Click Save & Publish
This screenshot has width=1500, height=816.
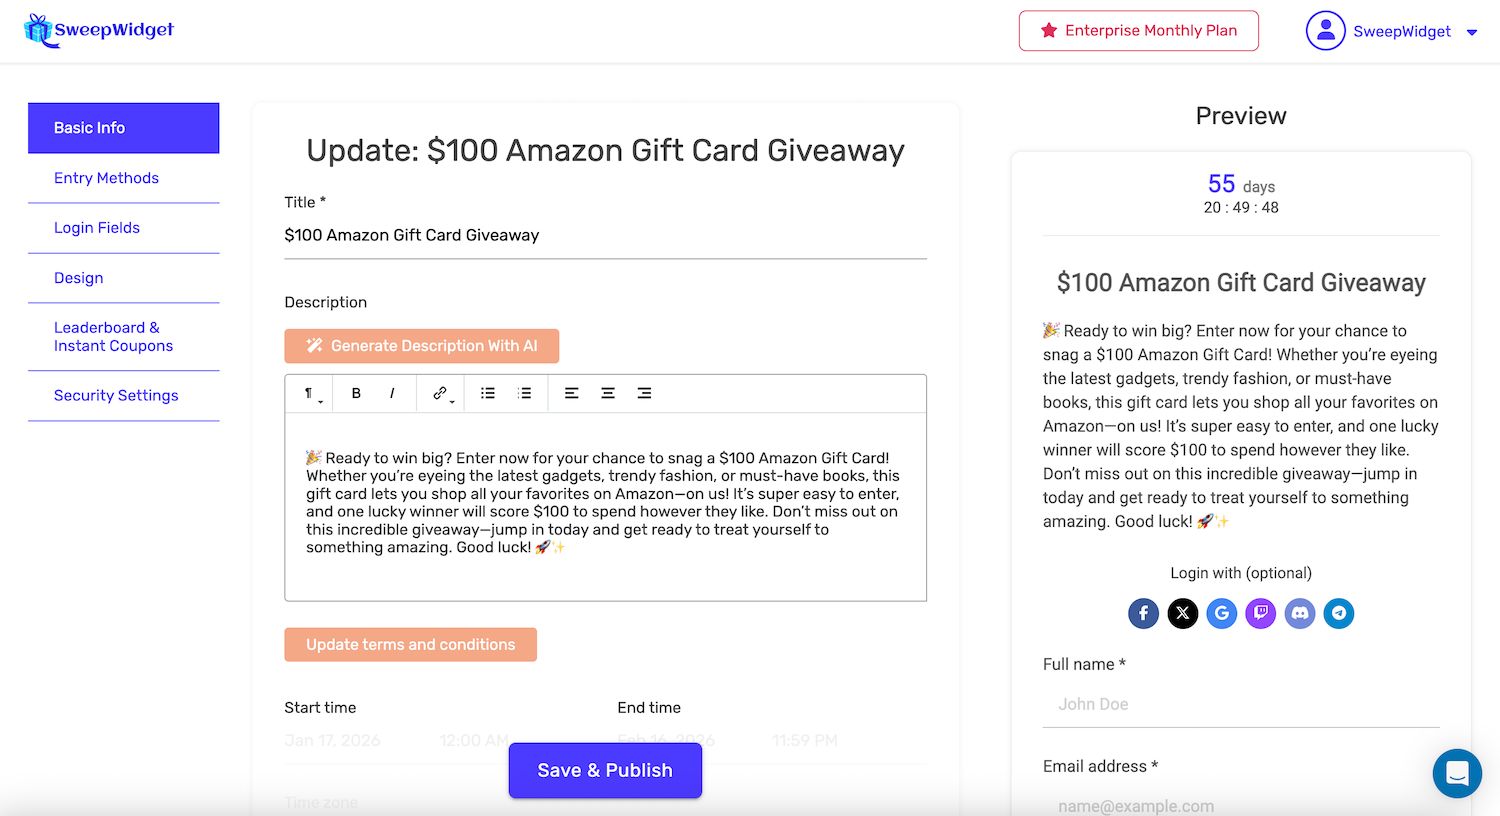click(x=604, y=770)
